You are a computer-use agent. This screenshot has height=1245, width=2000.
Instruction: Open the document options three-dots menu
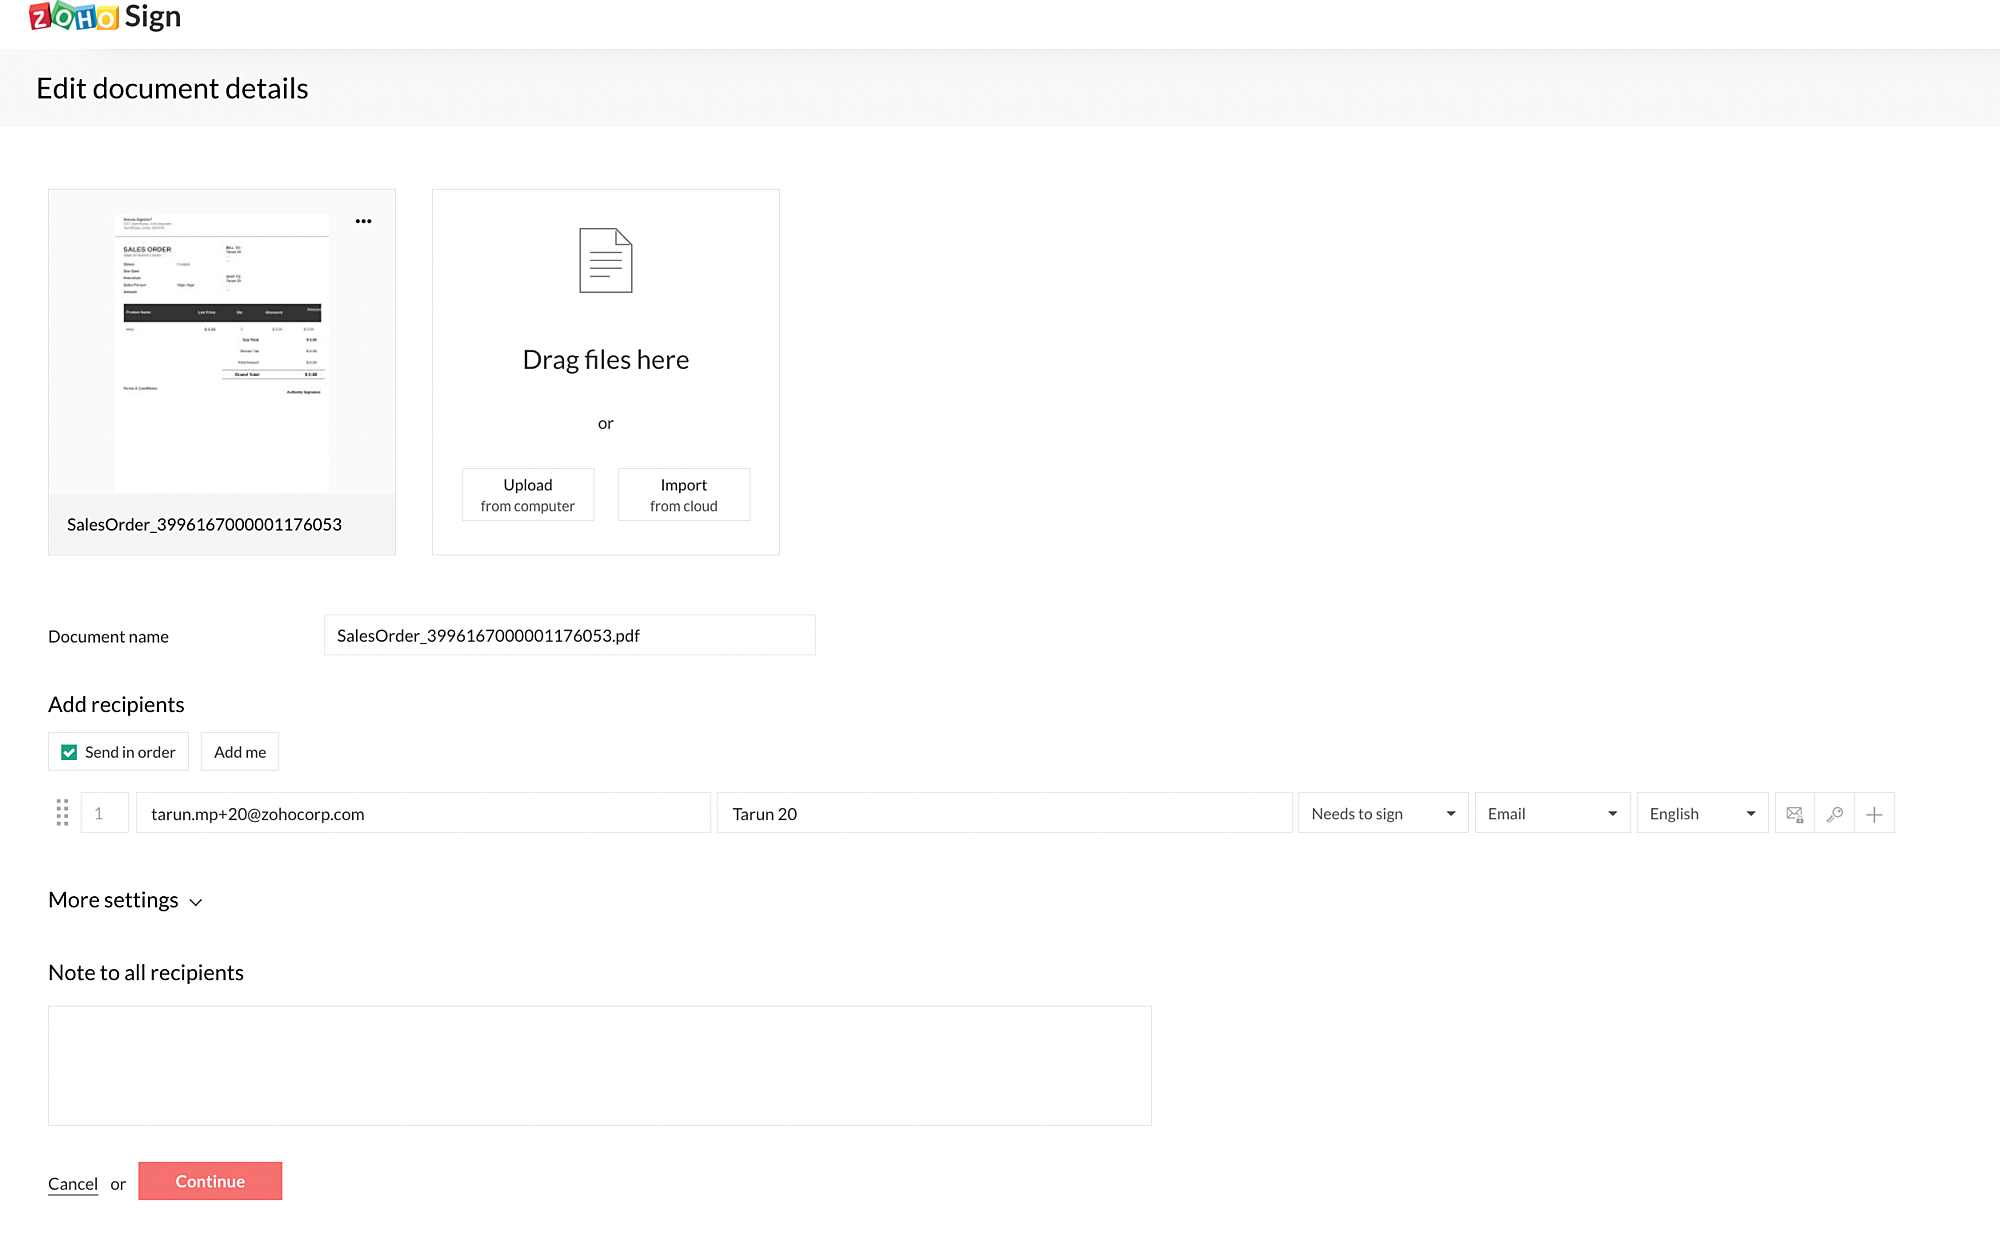[363, 221]
